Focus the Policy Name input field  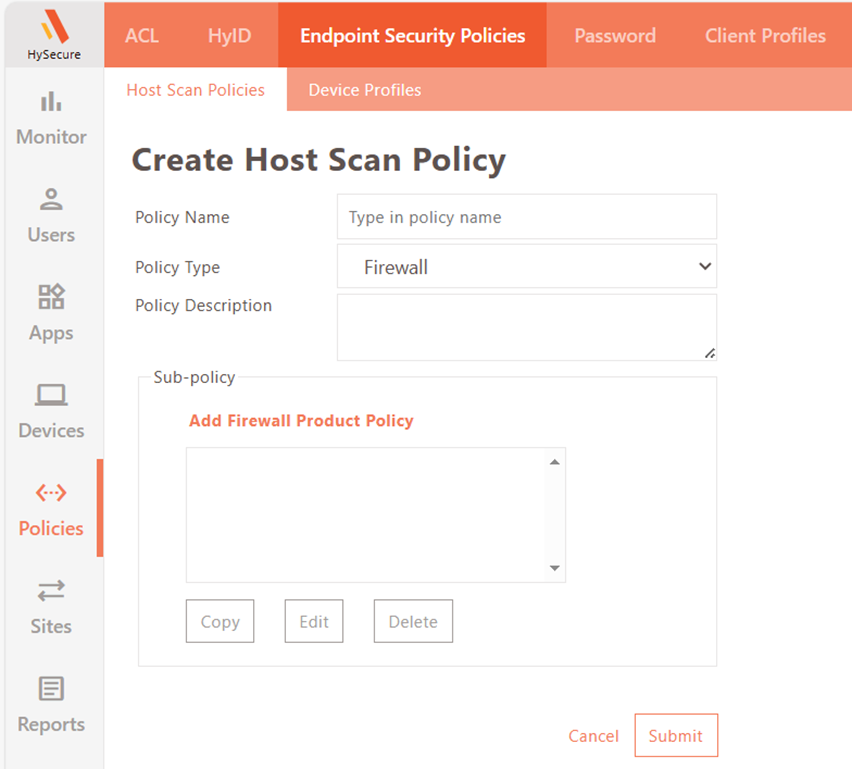pos(526,217)
